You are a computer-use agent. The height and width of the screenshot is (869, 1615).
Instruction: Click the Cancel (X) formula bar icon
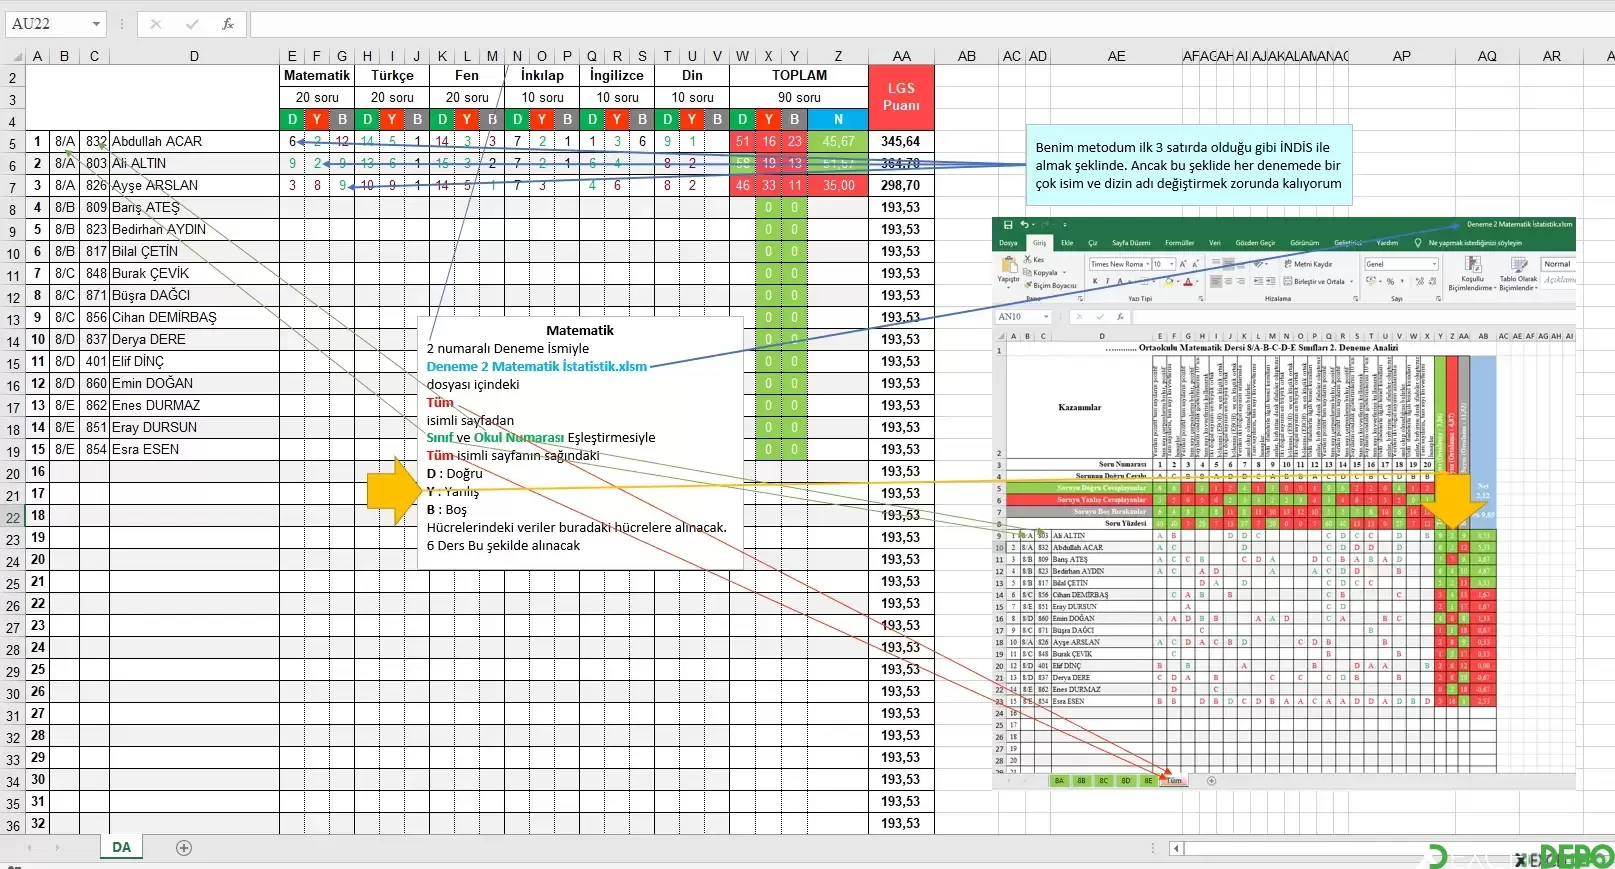pyautogui.click(x=156, y=24)
